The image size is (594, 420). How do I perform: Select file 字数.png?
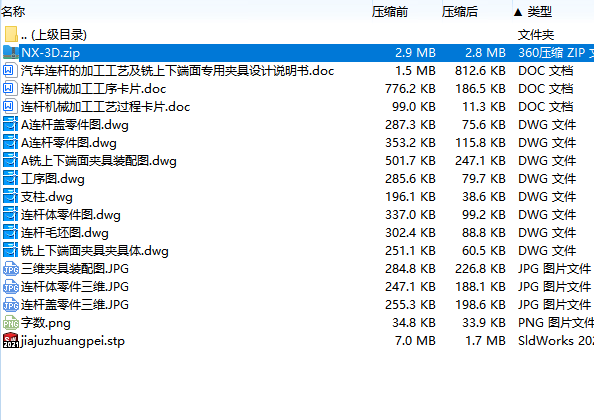45,323
